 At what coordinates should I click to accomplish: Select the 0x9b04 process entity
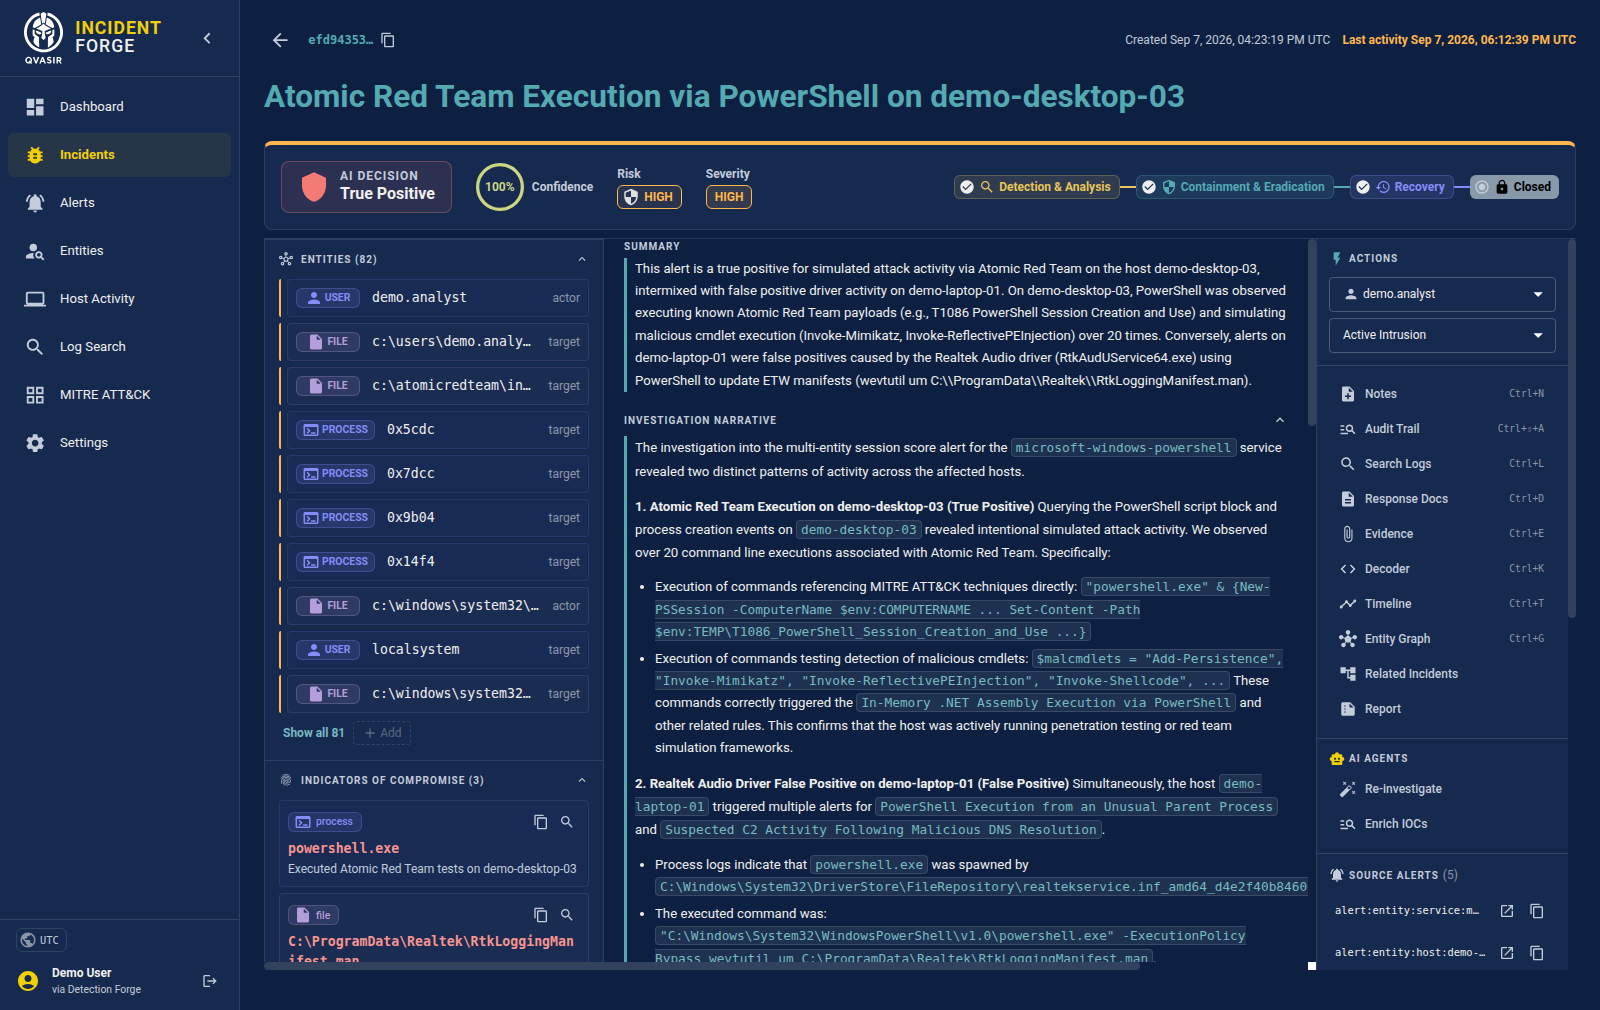438,518
